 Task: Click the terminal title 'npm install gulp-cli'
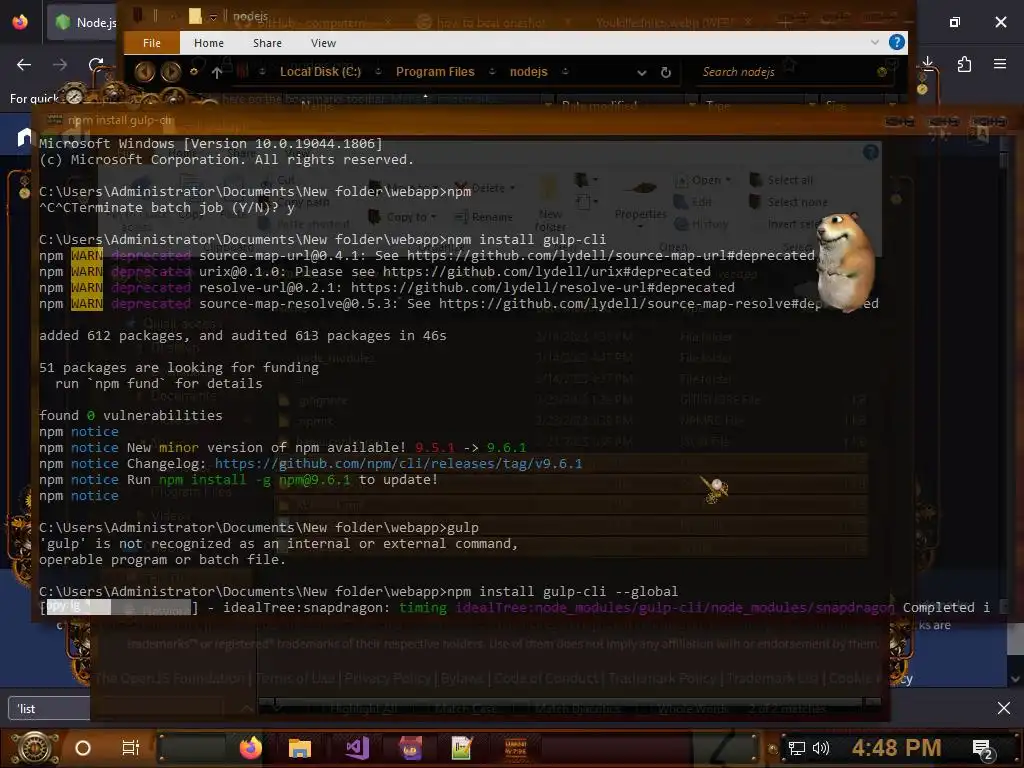(121, 120)
